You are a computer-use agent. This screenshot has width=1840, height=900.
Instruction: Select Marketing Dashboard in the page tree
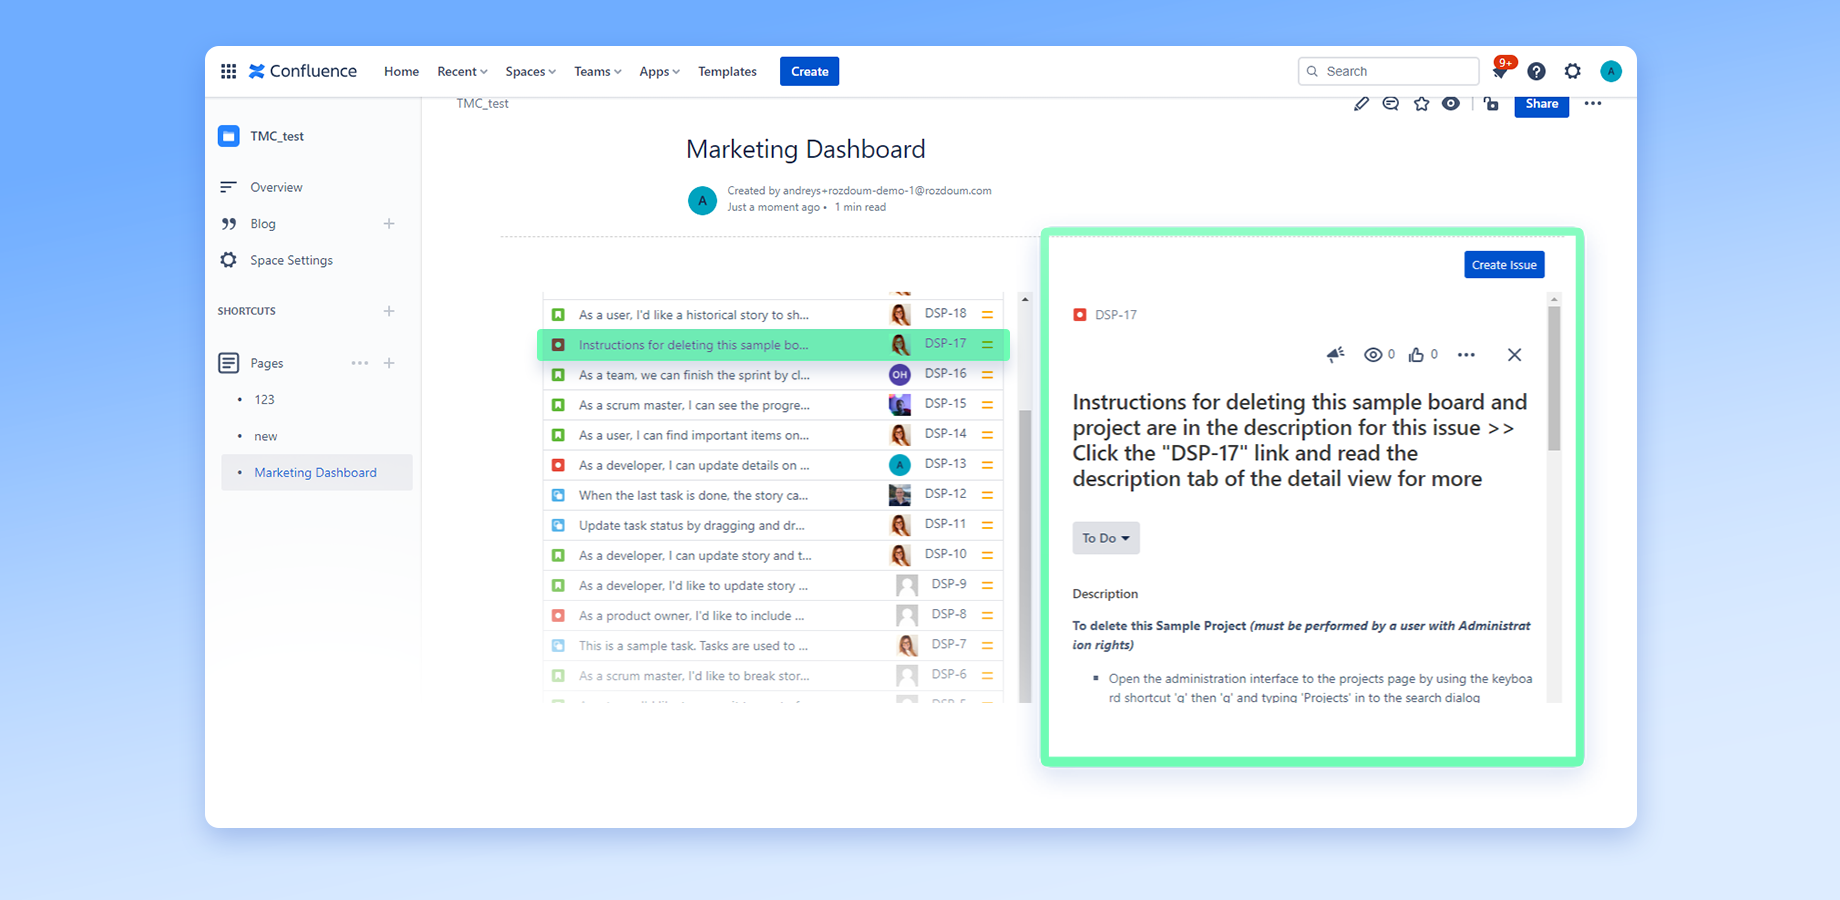pos(315,472)
